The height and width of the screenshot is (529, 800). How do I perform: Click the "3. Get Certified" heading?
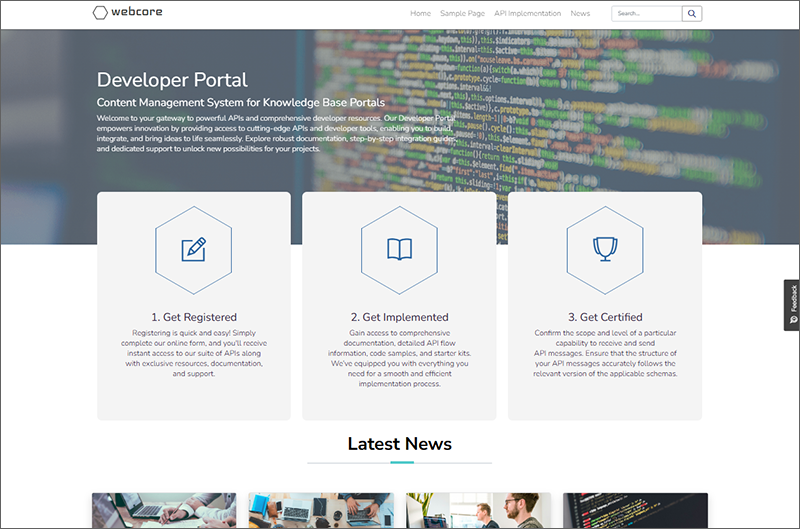[x=604, y=317]
